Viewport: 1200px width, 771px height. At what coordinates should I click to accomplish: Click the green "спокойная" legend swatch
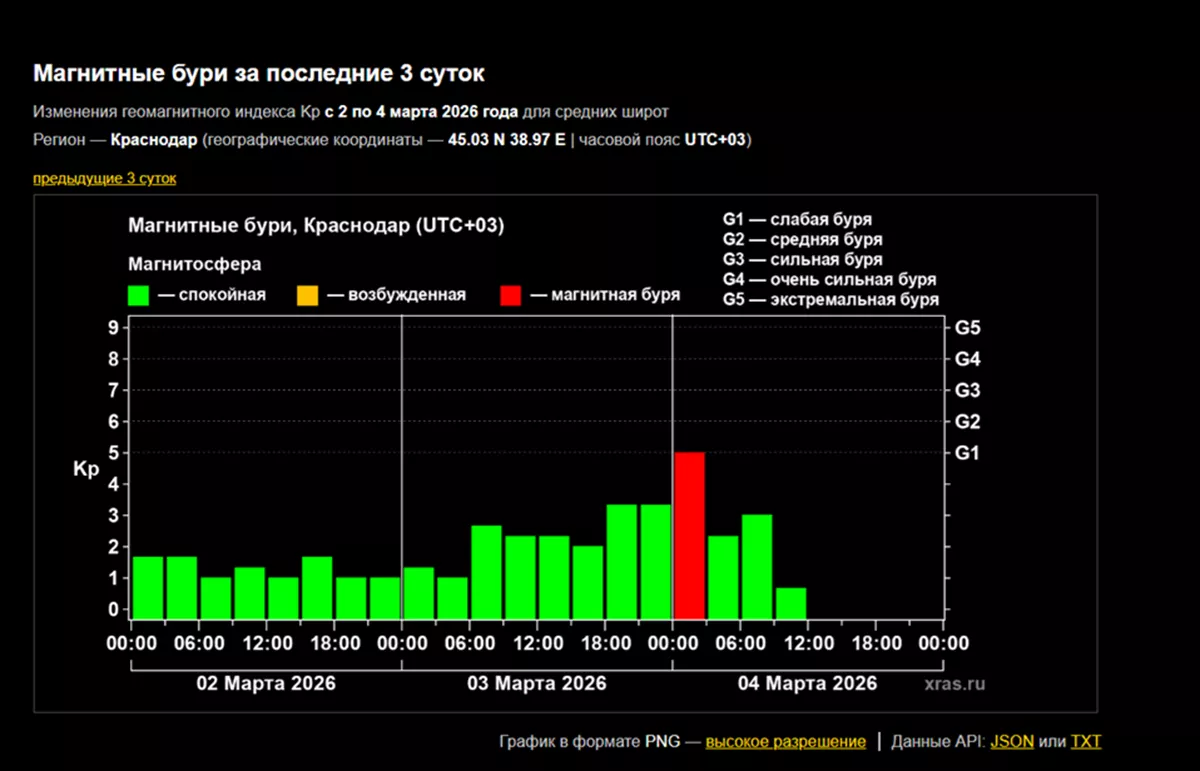pos(139,295)
